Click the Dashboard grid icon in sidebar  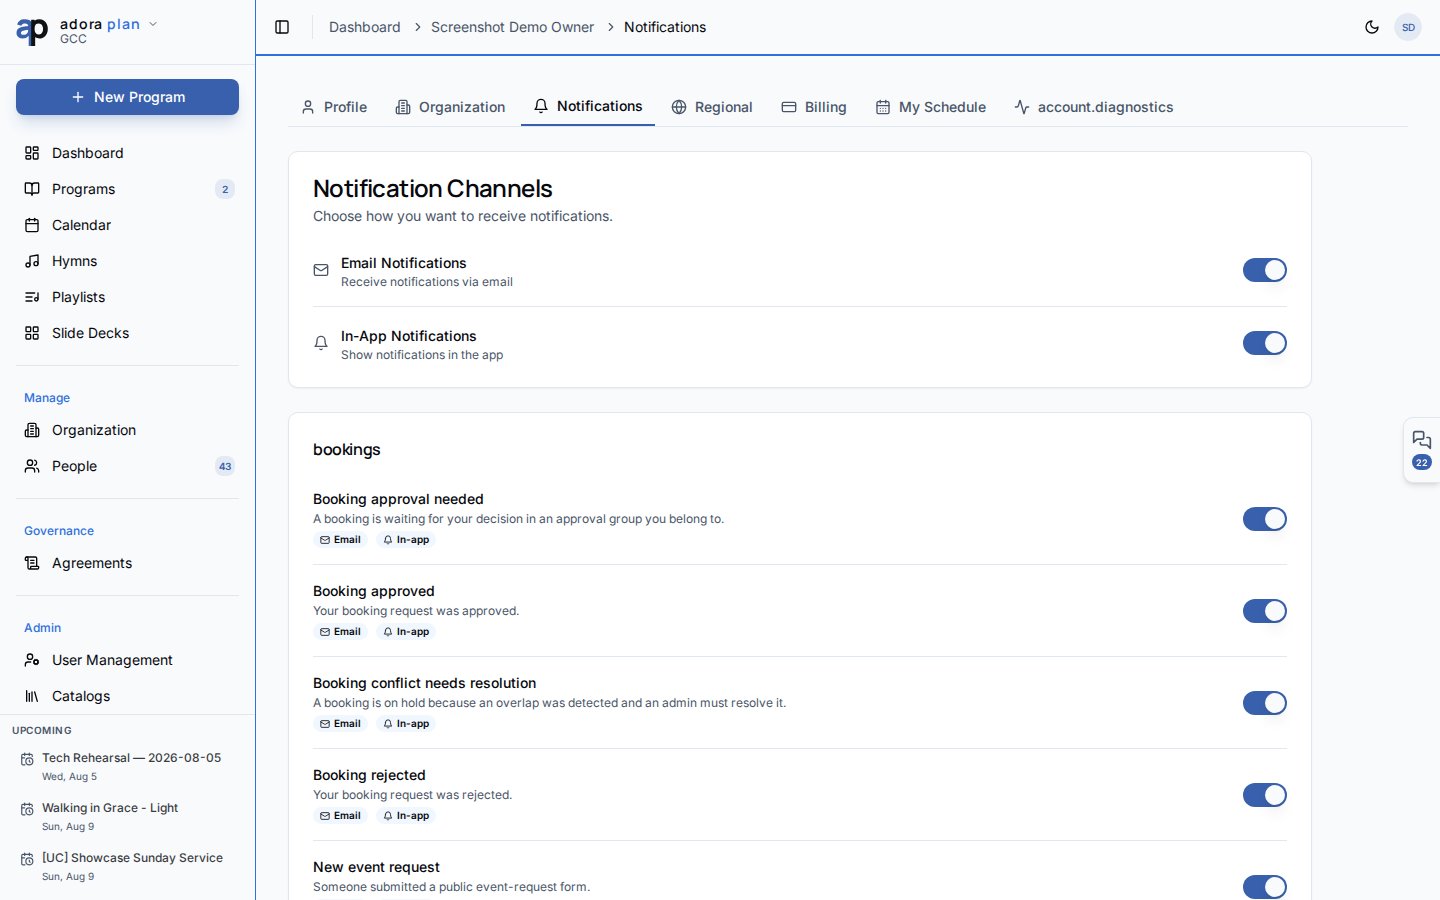coord(32,153)
